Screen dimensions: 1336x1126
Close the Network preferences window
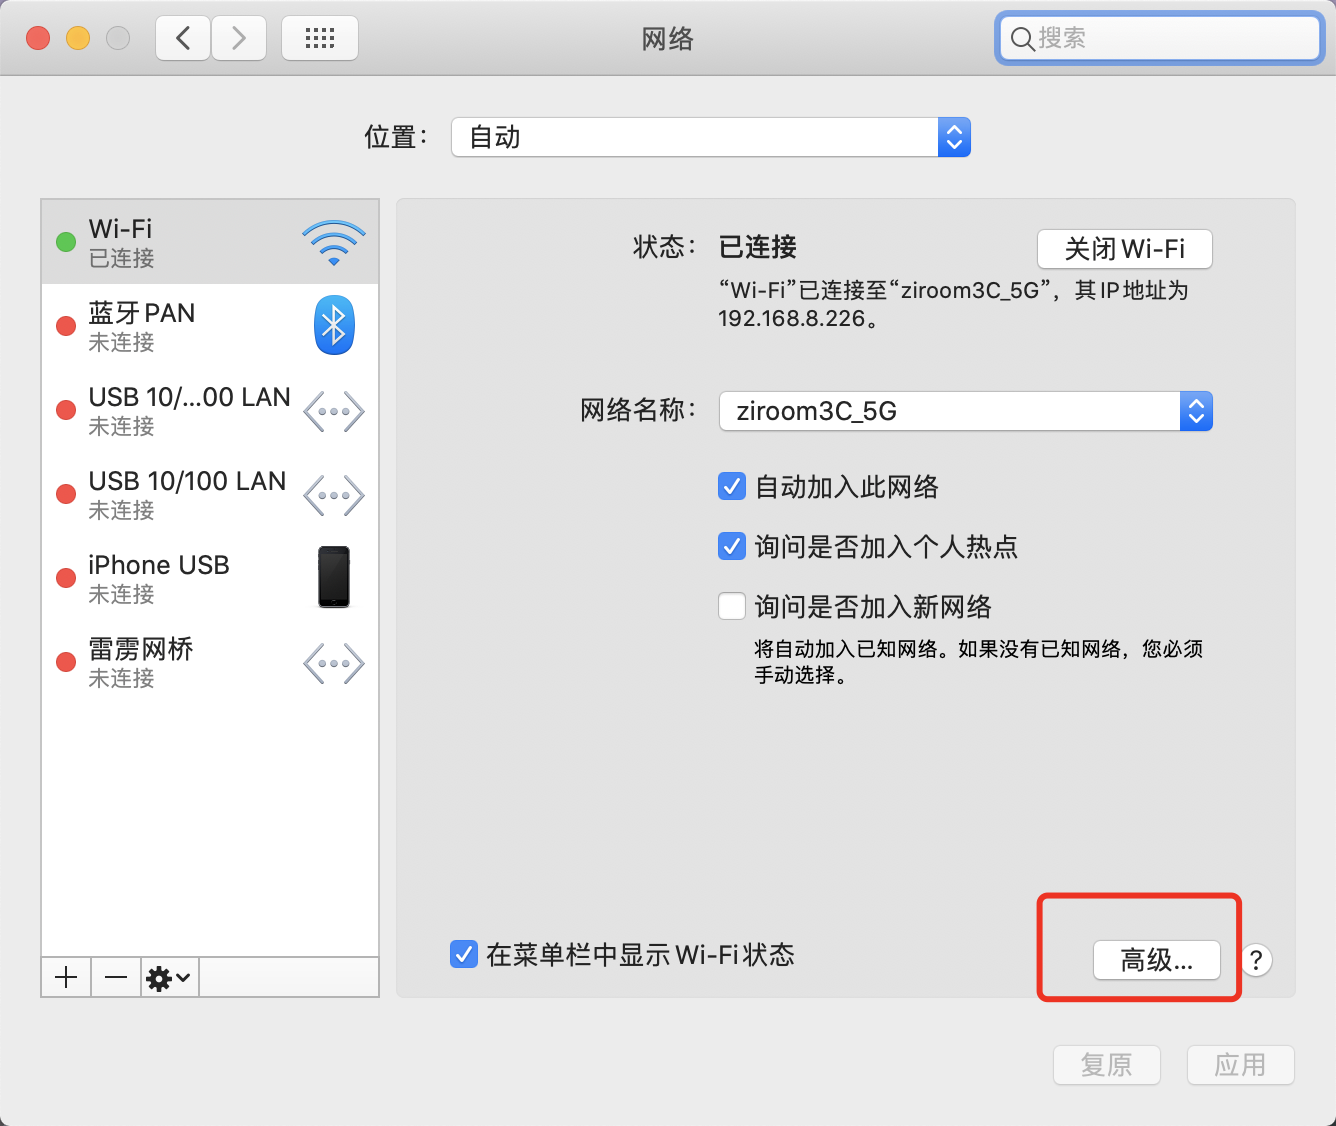pos(38,38)
